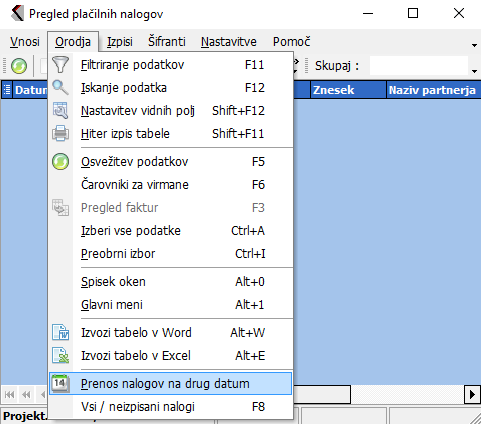This screenshot has width=481, height=424.
Task: Open the Šifranti menu
Action: (167, 42)
